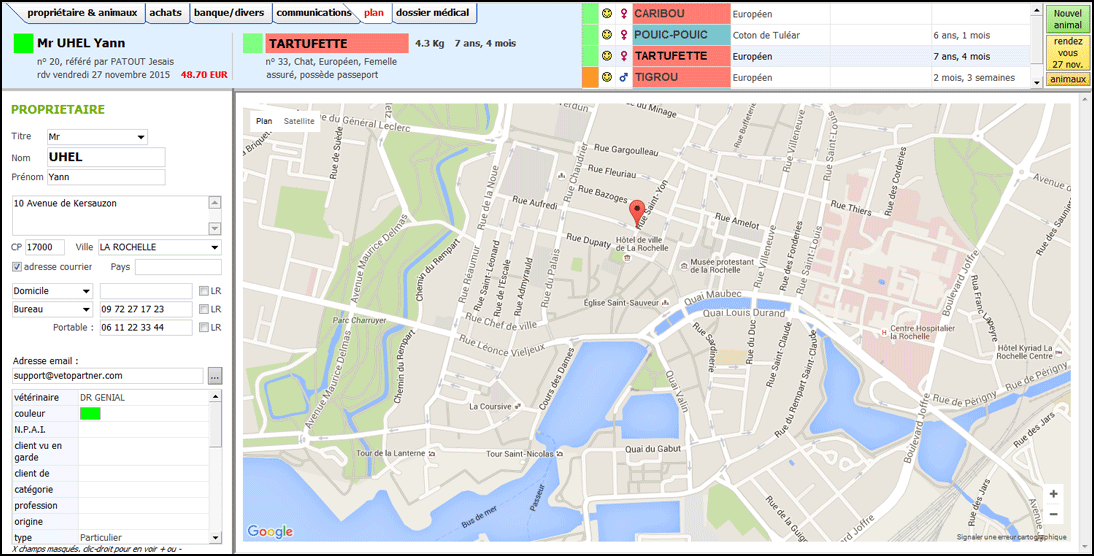Click the CP postal code field
1094x556 pixels.
45,247
